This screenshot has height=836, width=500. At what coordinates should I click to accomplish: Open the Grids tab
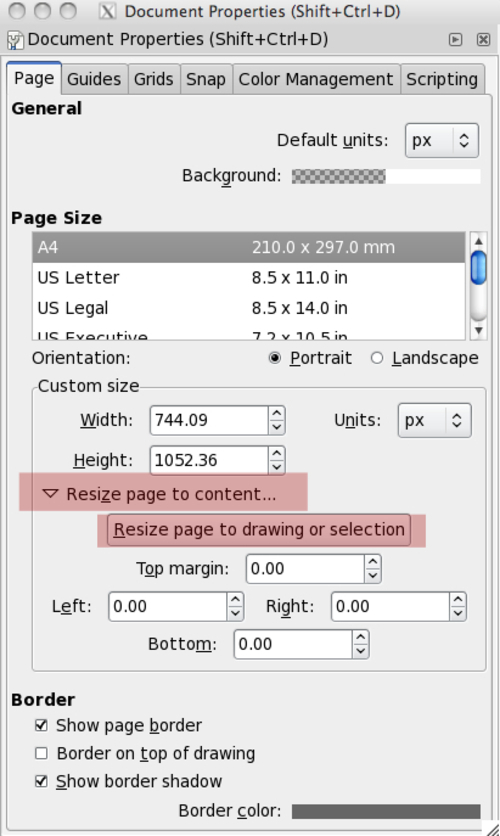[x=154, y=79]
